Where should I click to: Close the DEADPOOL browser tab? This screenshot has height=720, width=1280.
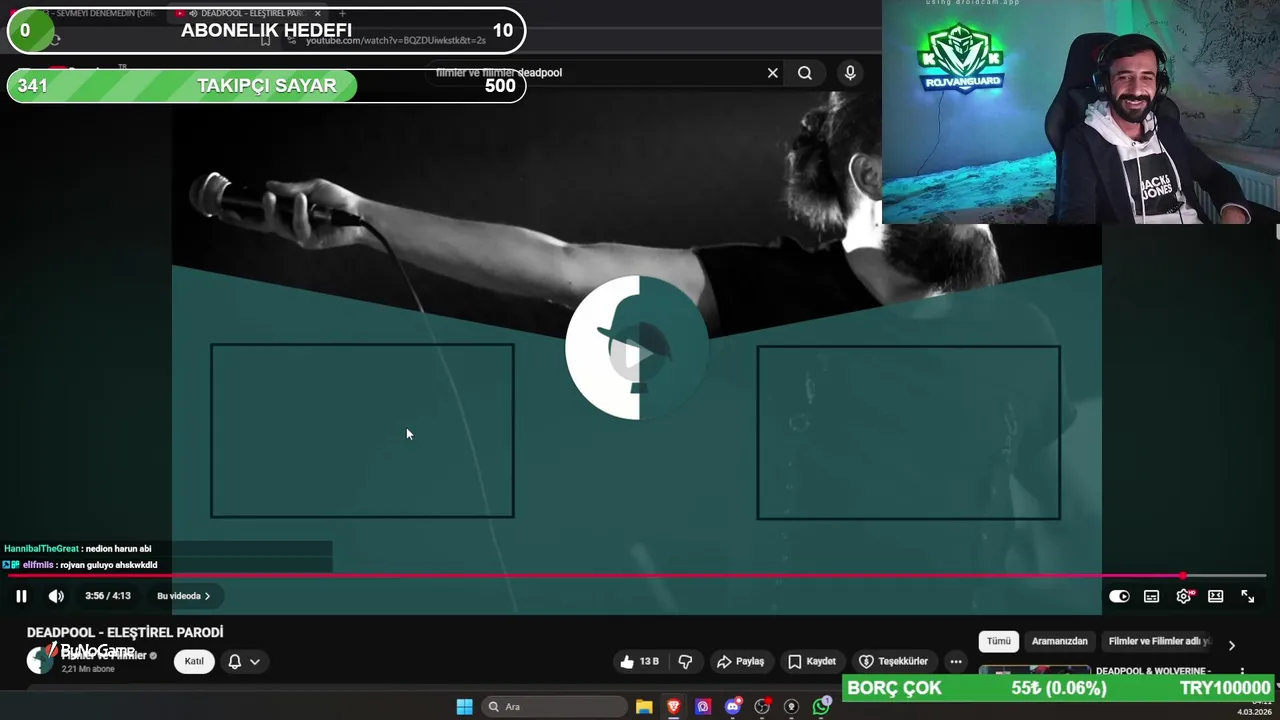coord(317,13)
